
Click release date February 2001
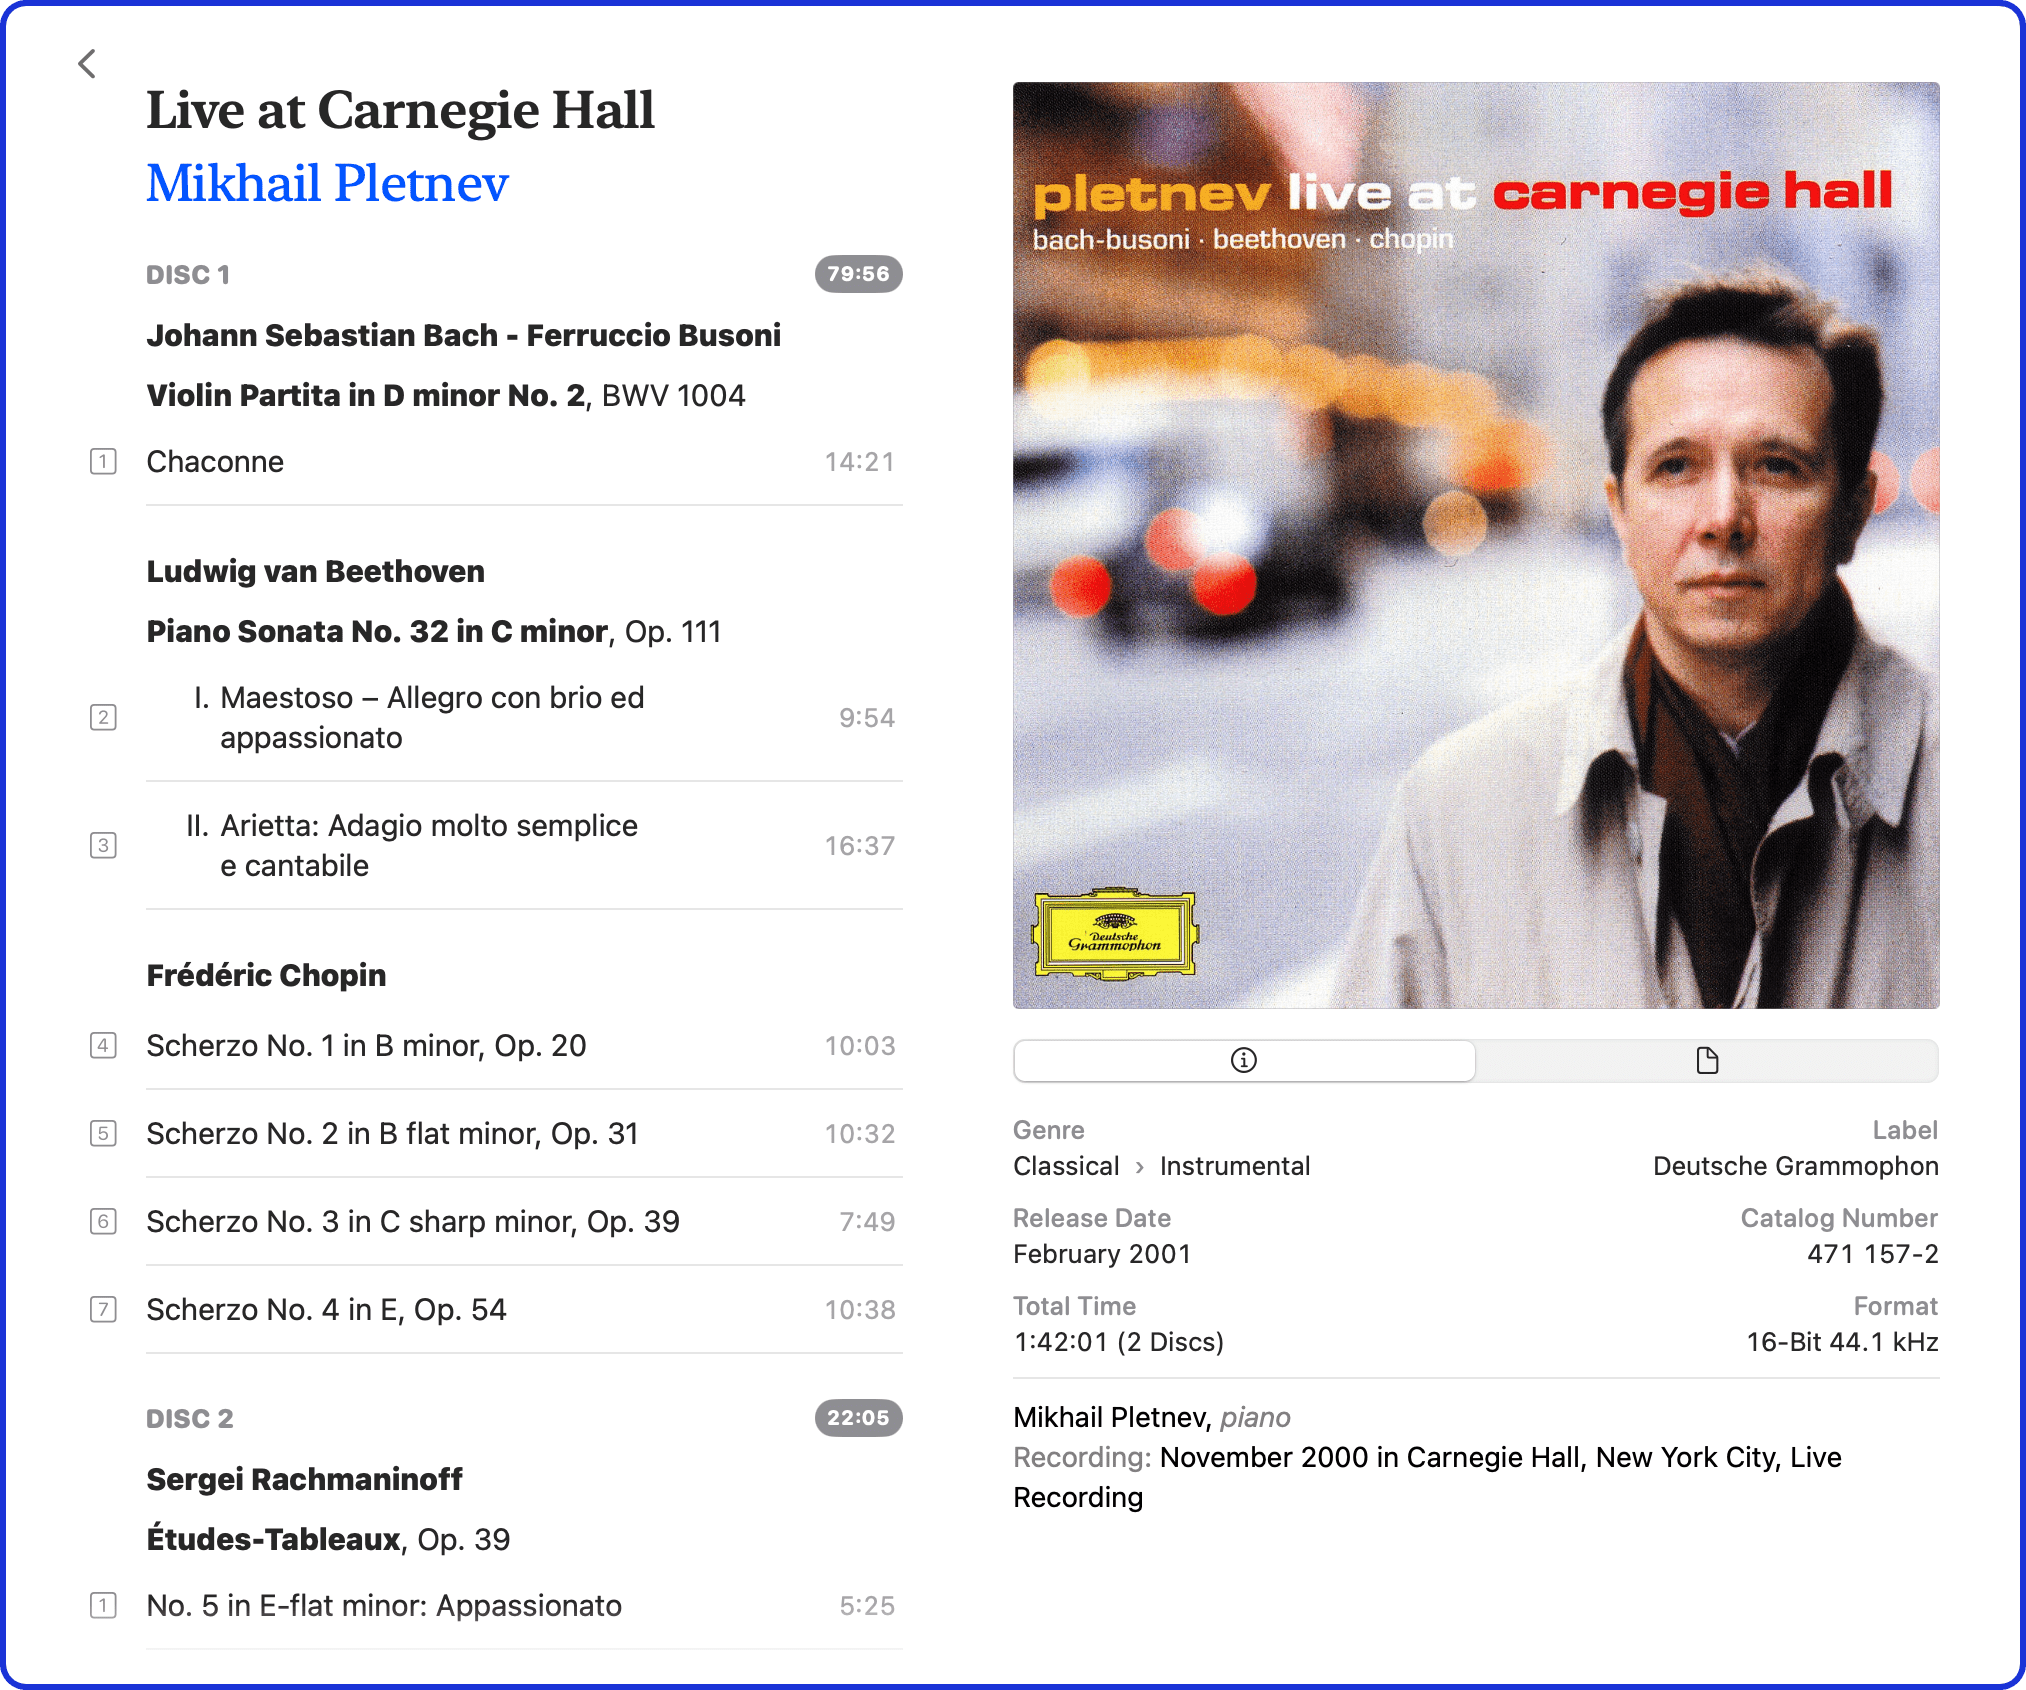pyautogui.click(x=1102, y=1254)
